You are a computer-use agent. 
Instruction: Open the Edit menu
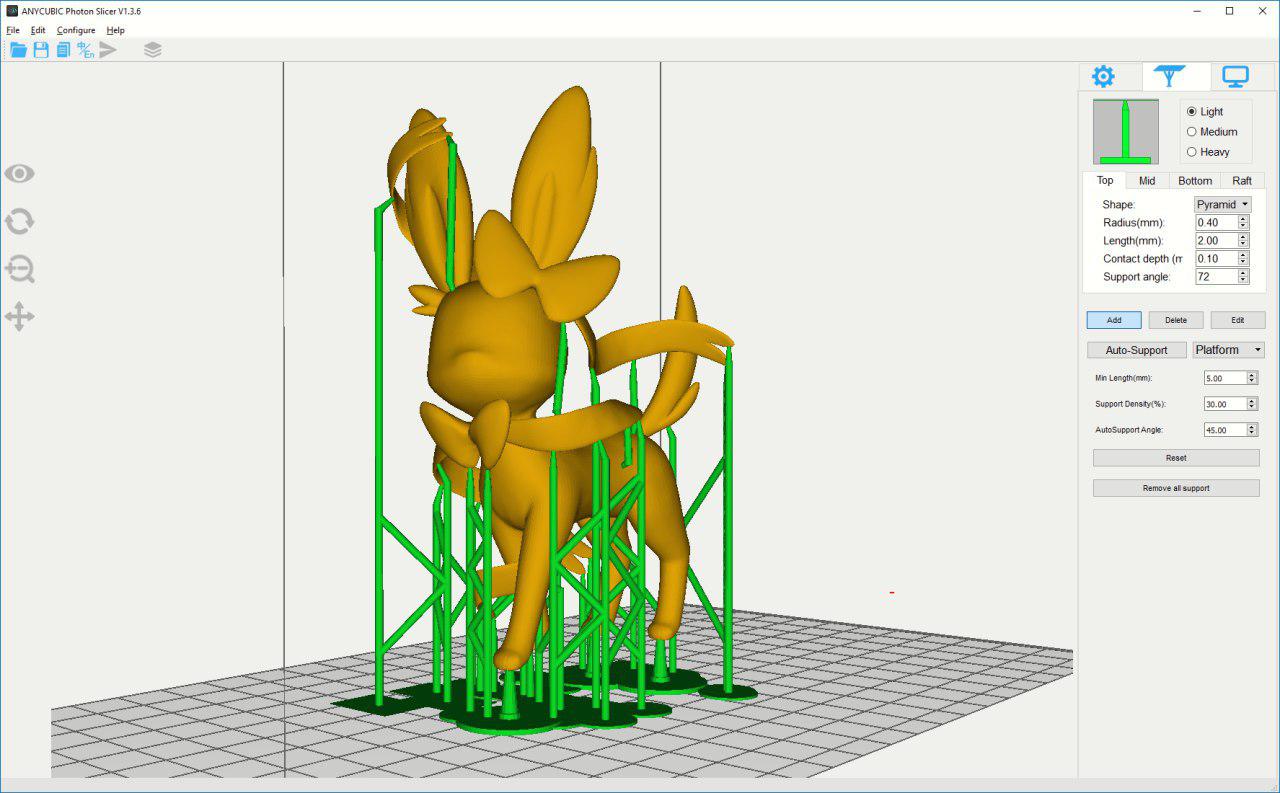tap(38, 30)
